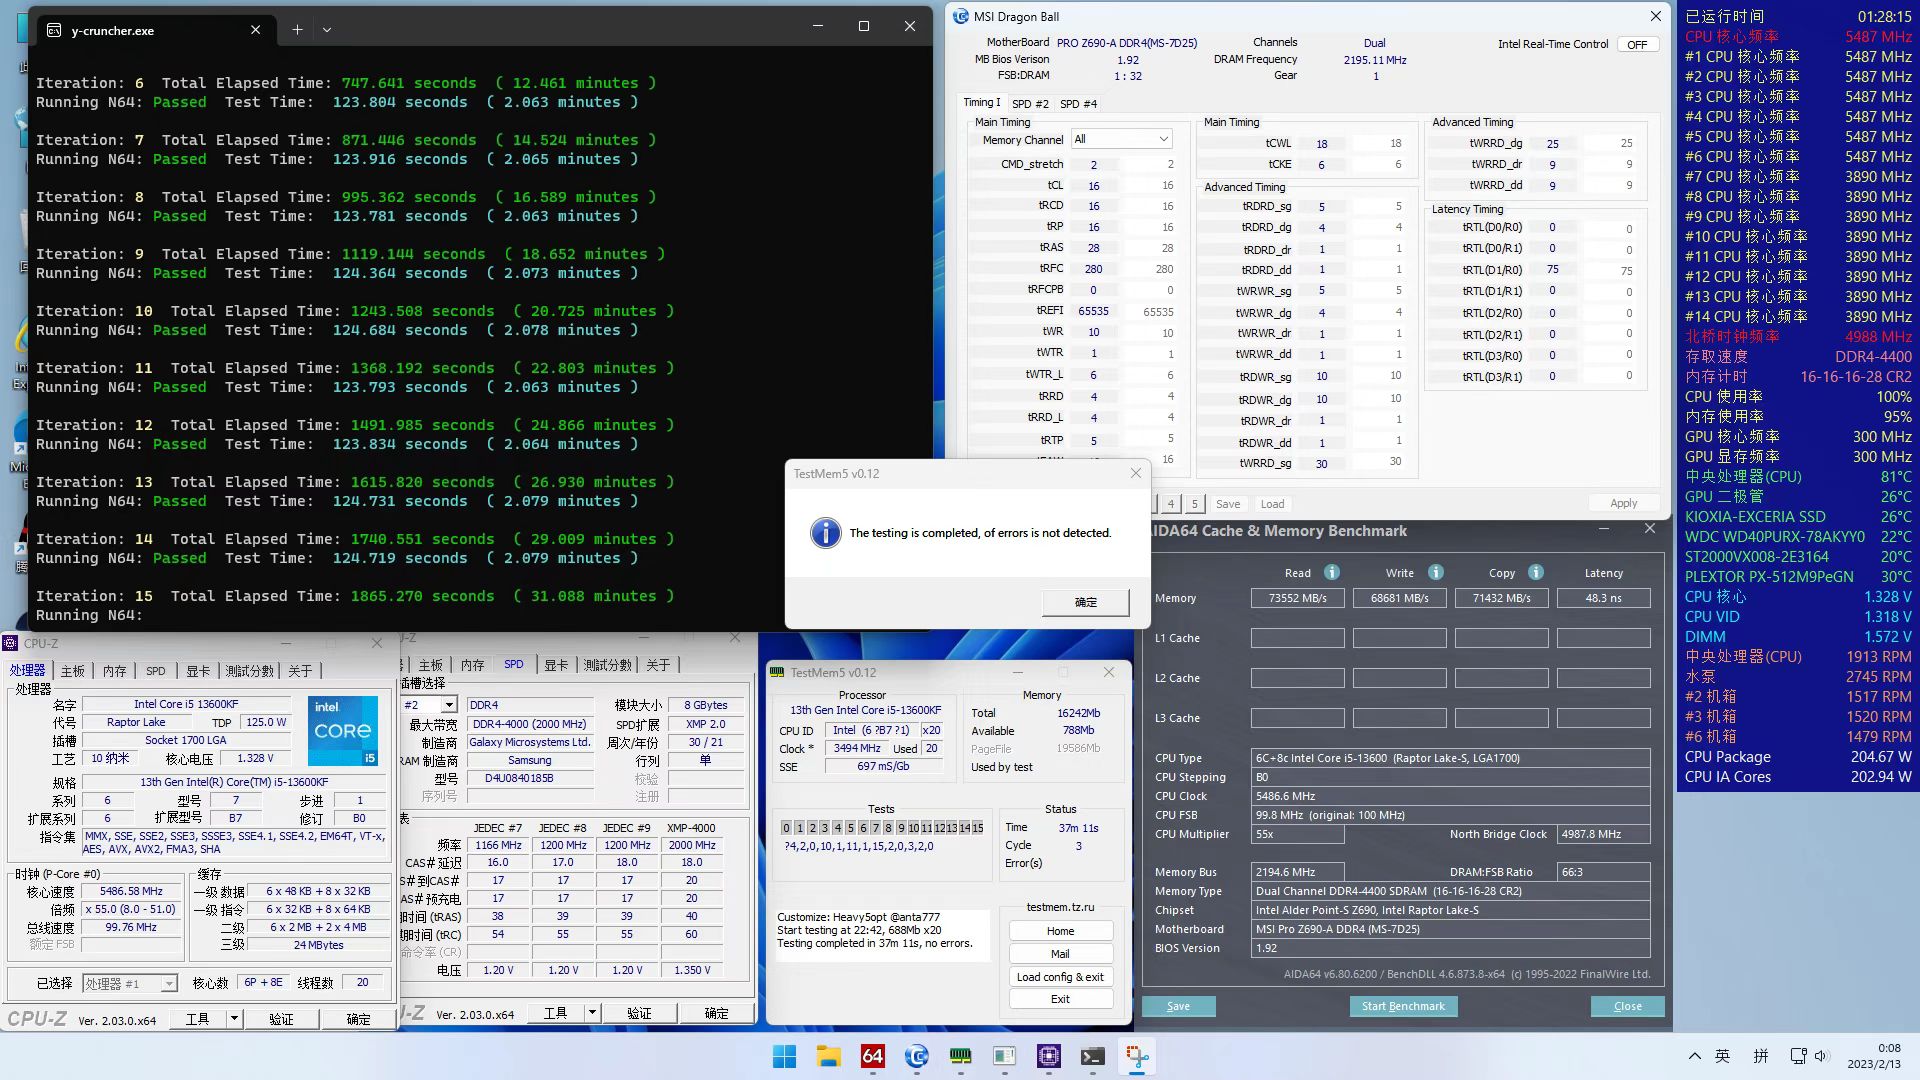Open the Snipping Tool taskbar icon

[1137, 1056]
